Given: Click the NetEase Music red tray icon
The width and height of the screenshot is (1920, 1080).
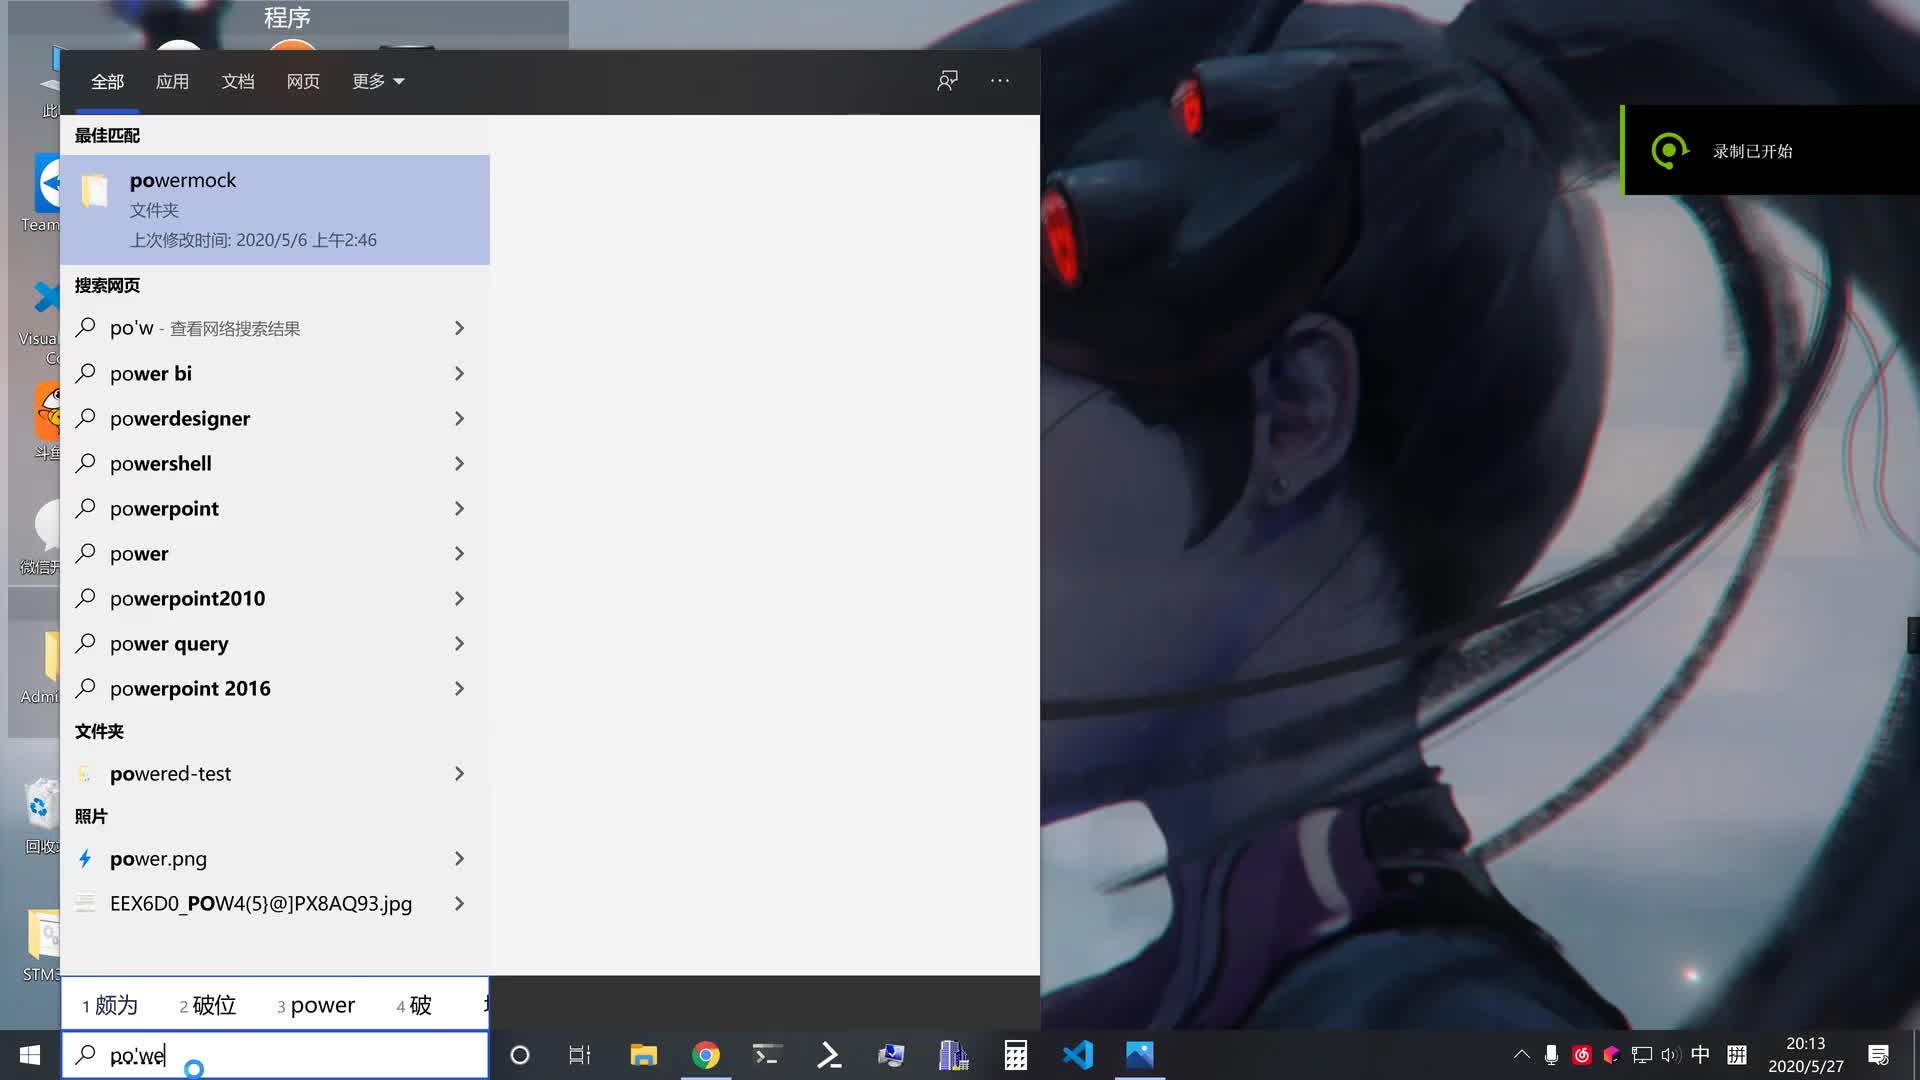Looking at the screenshot, I should tap(1581, 1055).
